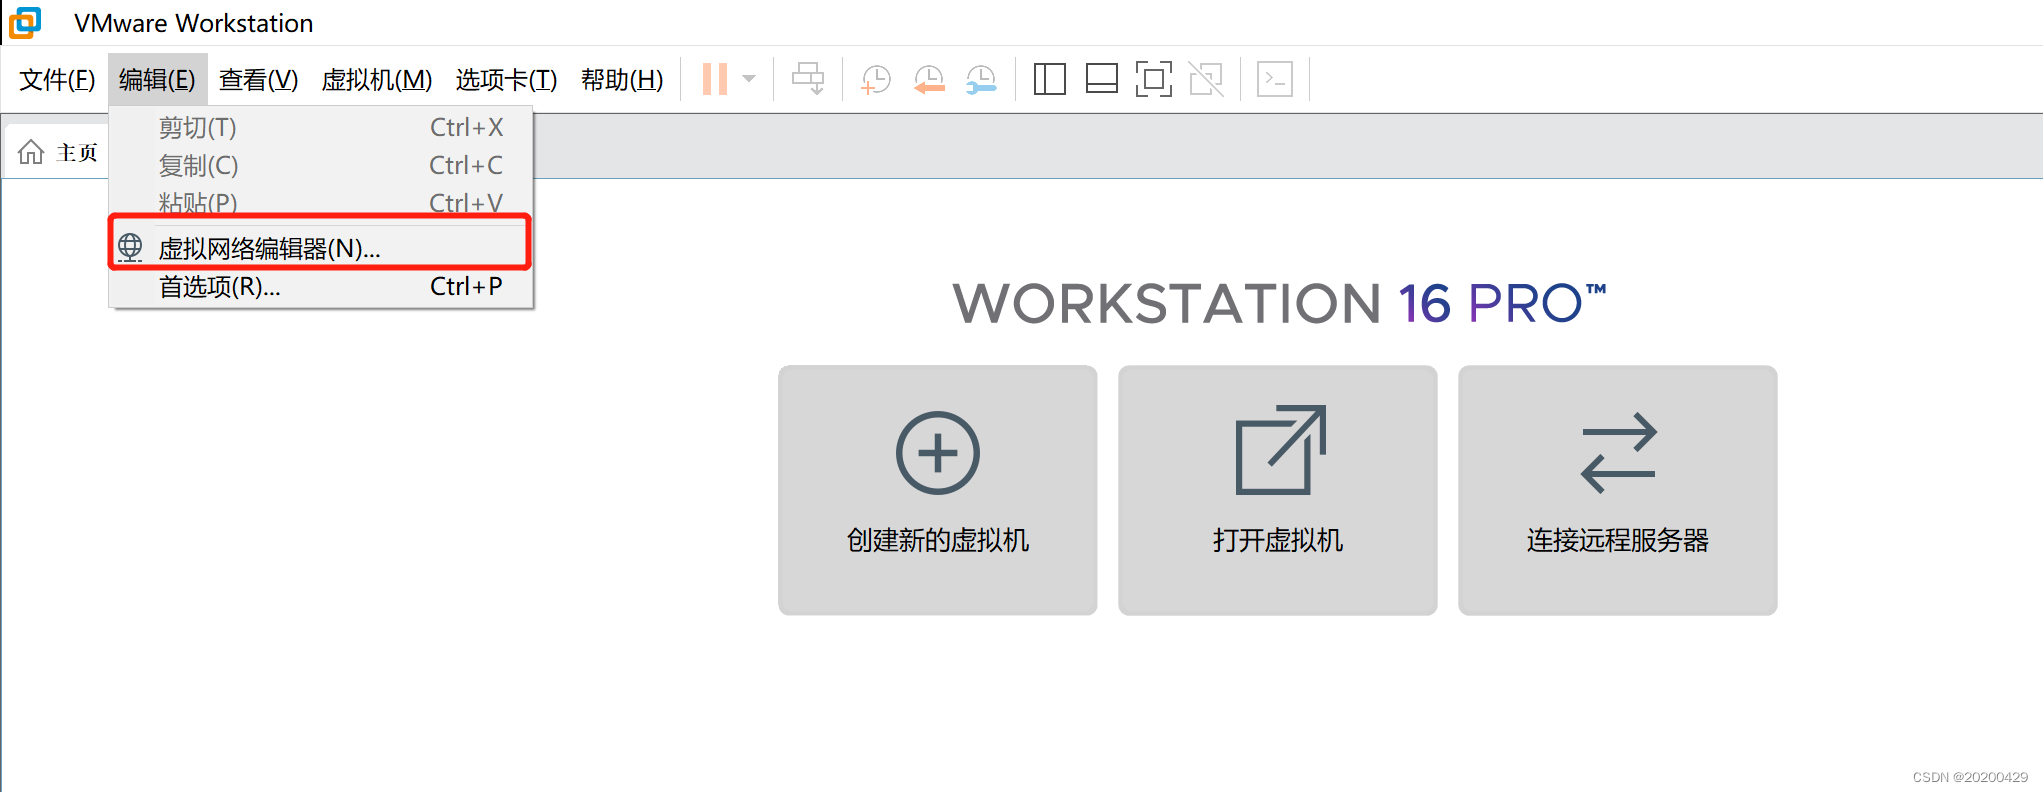Open the 虚拟机(M) menu
This screenshot has width=2043, height=792.
pos(377,79)
